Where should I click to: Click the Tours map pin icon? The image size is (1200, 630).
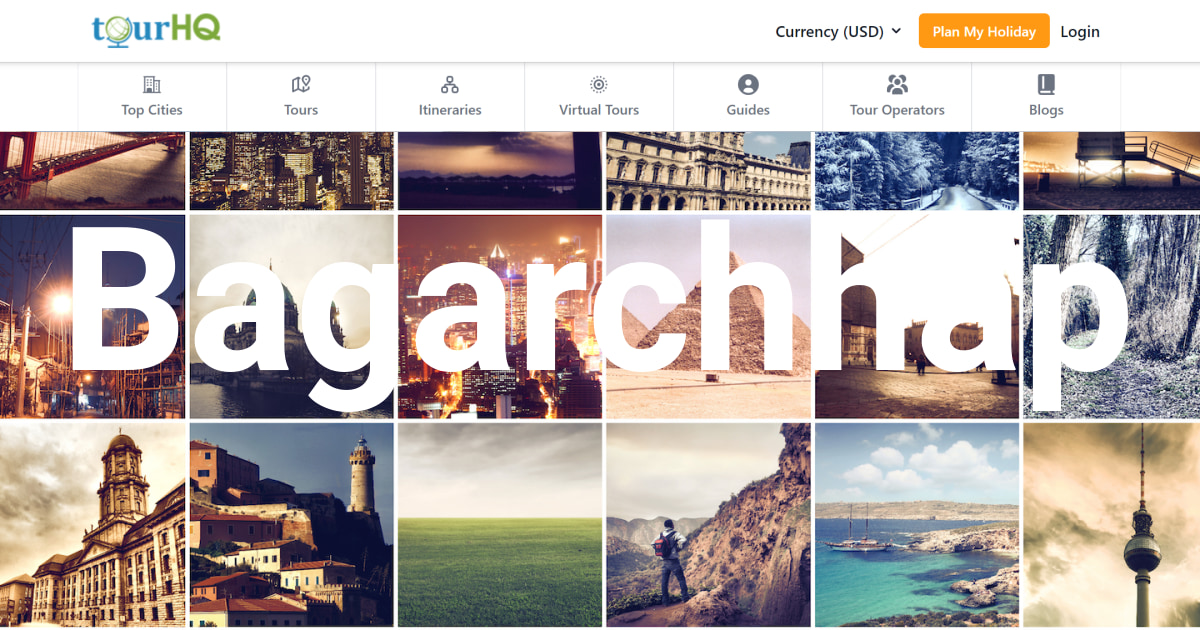(301, 84)
